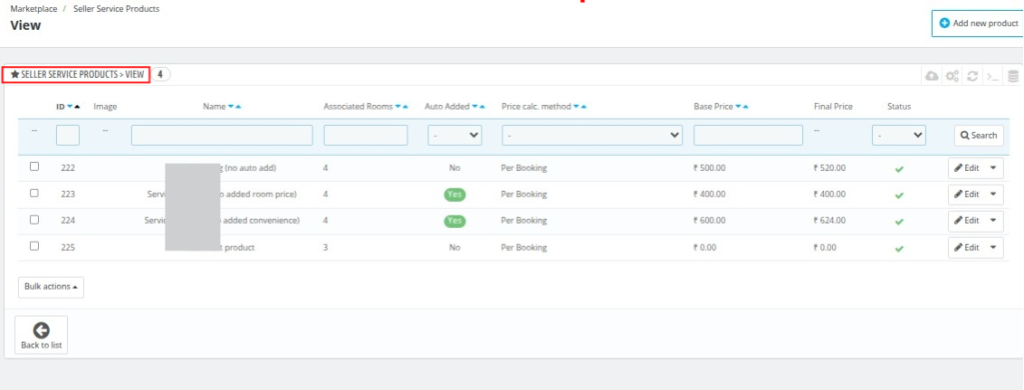Sort Base Price ascending arrow
The width and height of the screenshot is (1024, 390).
745,106
